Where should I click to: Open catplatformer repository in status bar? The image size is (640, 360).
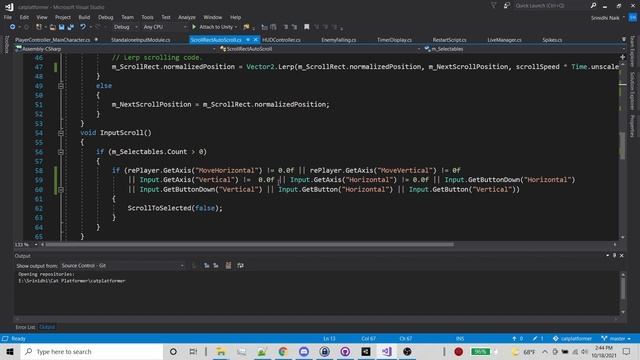click(x=572, y=339)
